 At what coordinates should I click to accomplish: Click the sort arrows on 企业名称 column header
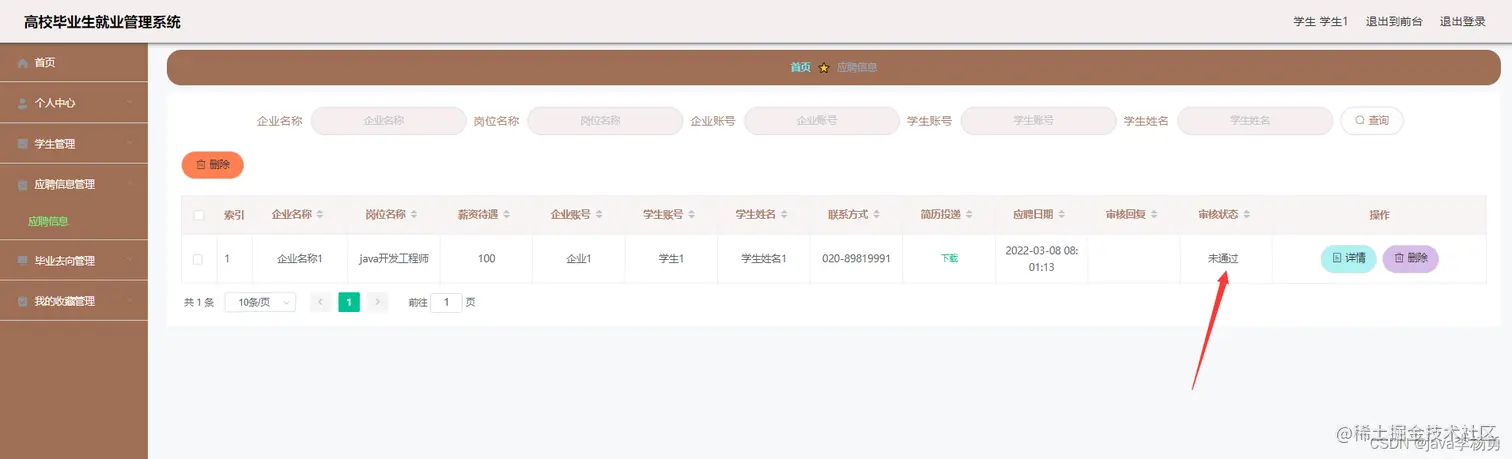(321, 215)
